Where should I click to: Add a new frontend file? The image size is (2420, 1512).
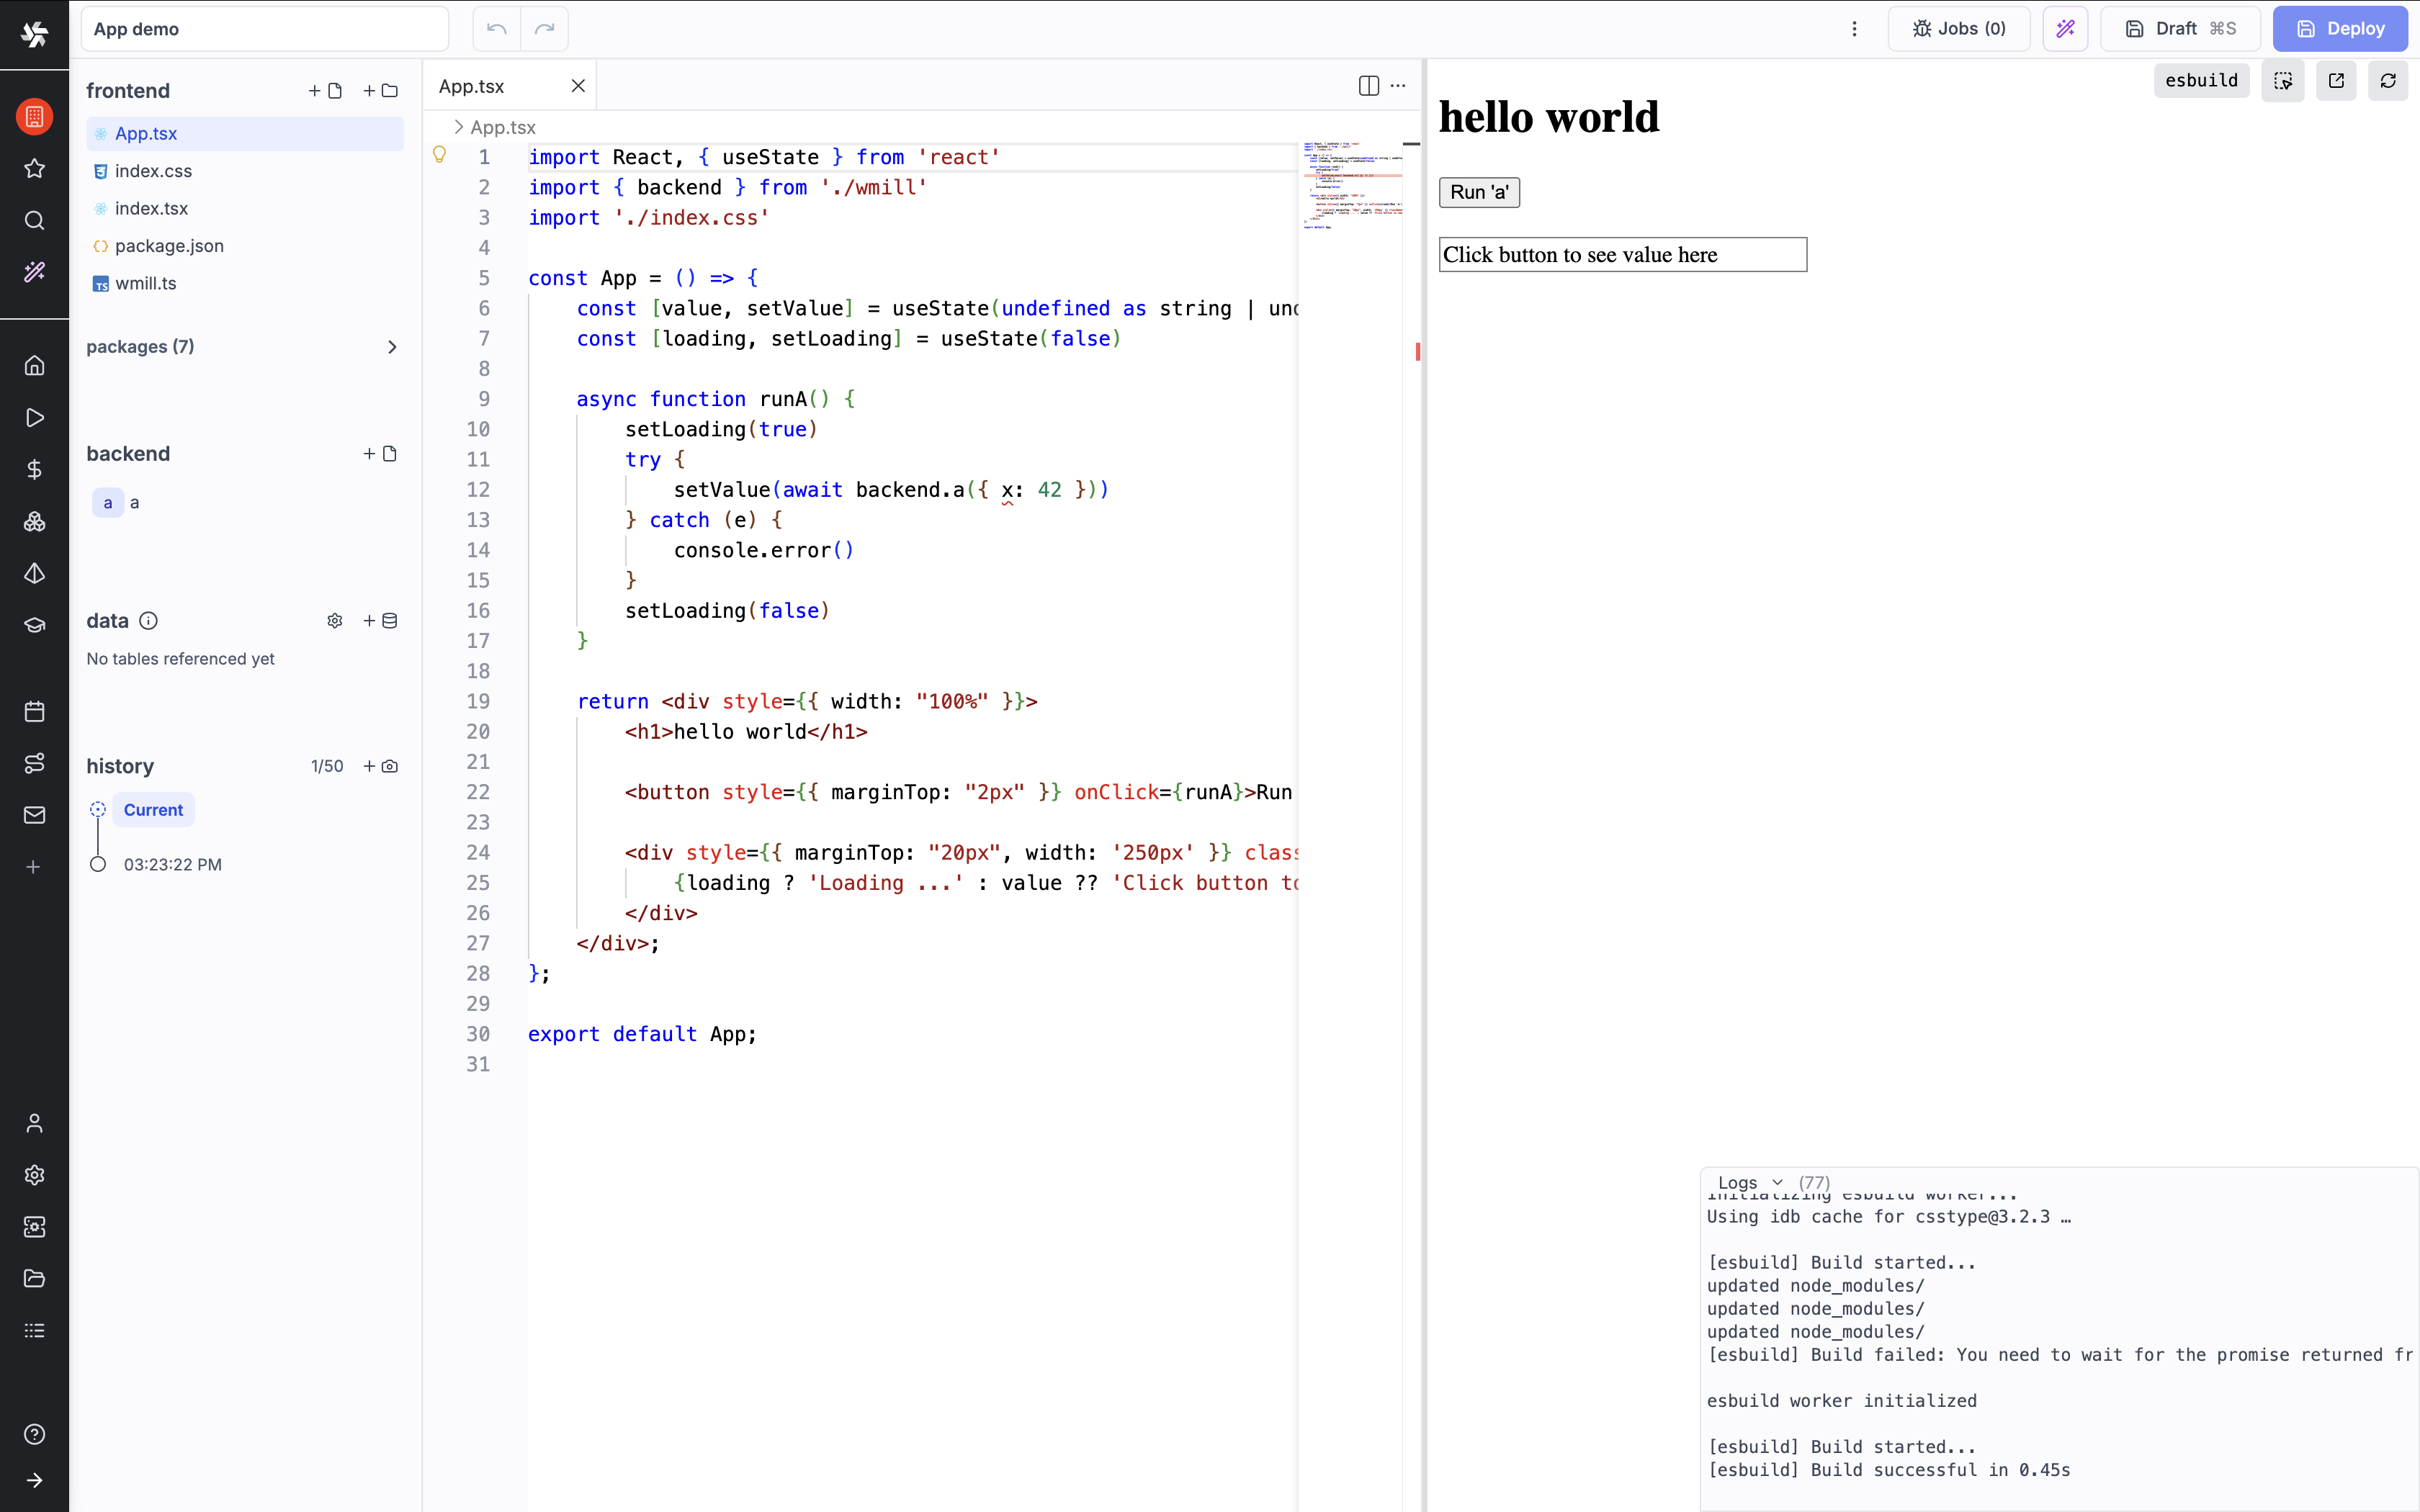click(326, 91)
